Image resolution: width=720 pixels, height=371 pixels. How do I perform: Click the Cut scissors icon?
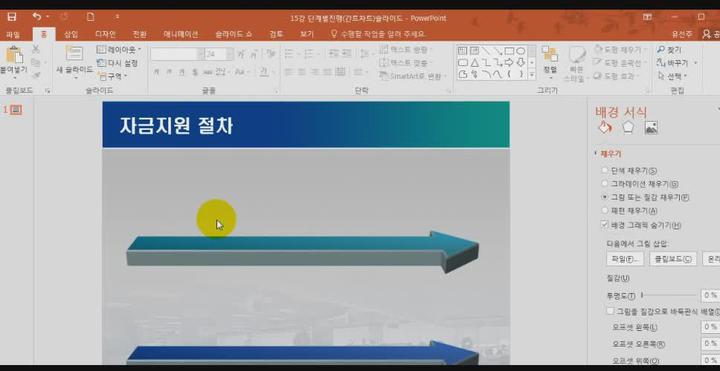[36, 49]
